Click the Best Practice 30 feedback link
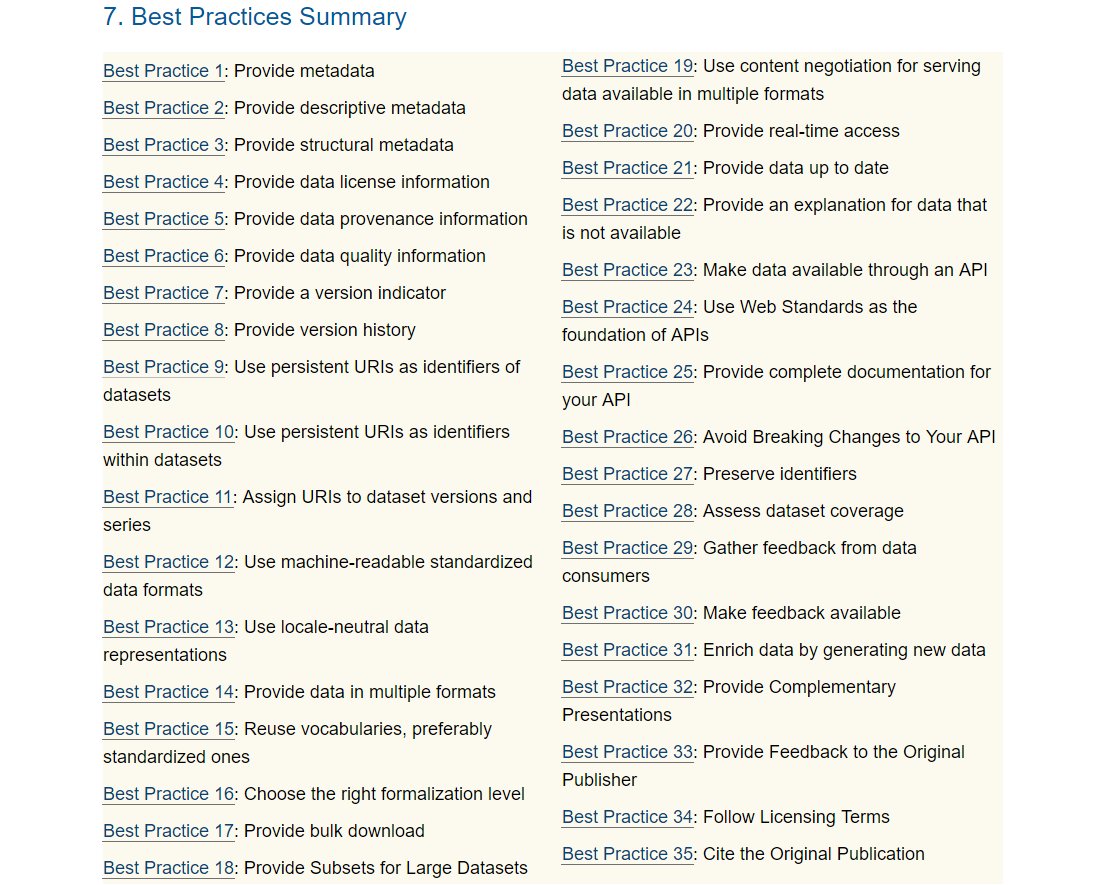The height and width of the screenshot is (885, 1119). 627,614
